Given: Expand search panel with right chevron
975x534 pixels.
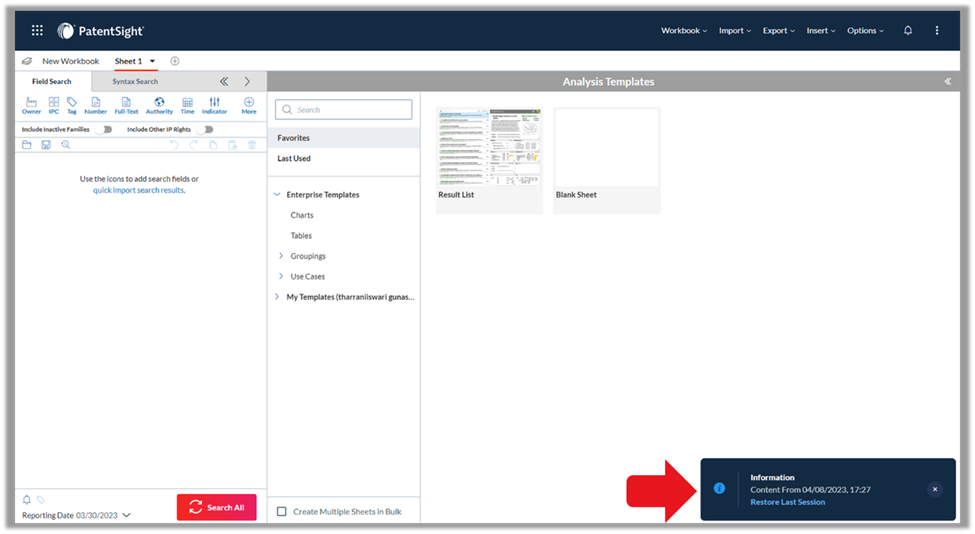Looking at the screenshot, I should tap(247, 81).
